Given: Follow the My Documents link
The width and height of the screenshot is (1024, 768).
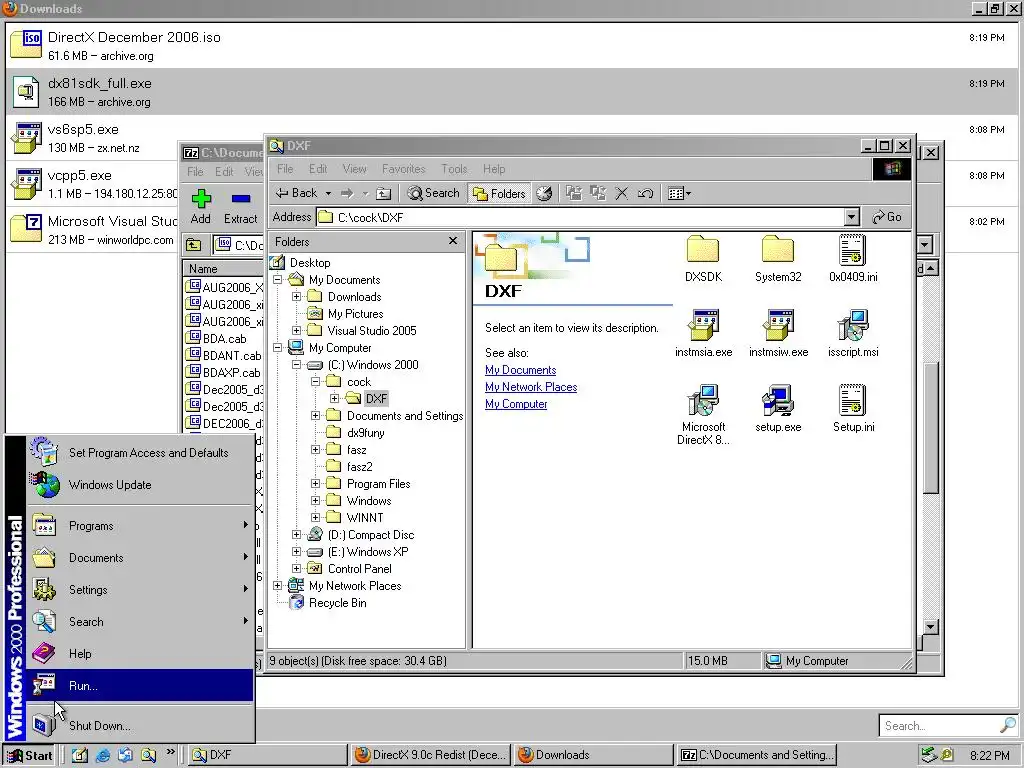Looking at the screenshot, I should [520, 370].
